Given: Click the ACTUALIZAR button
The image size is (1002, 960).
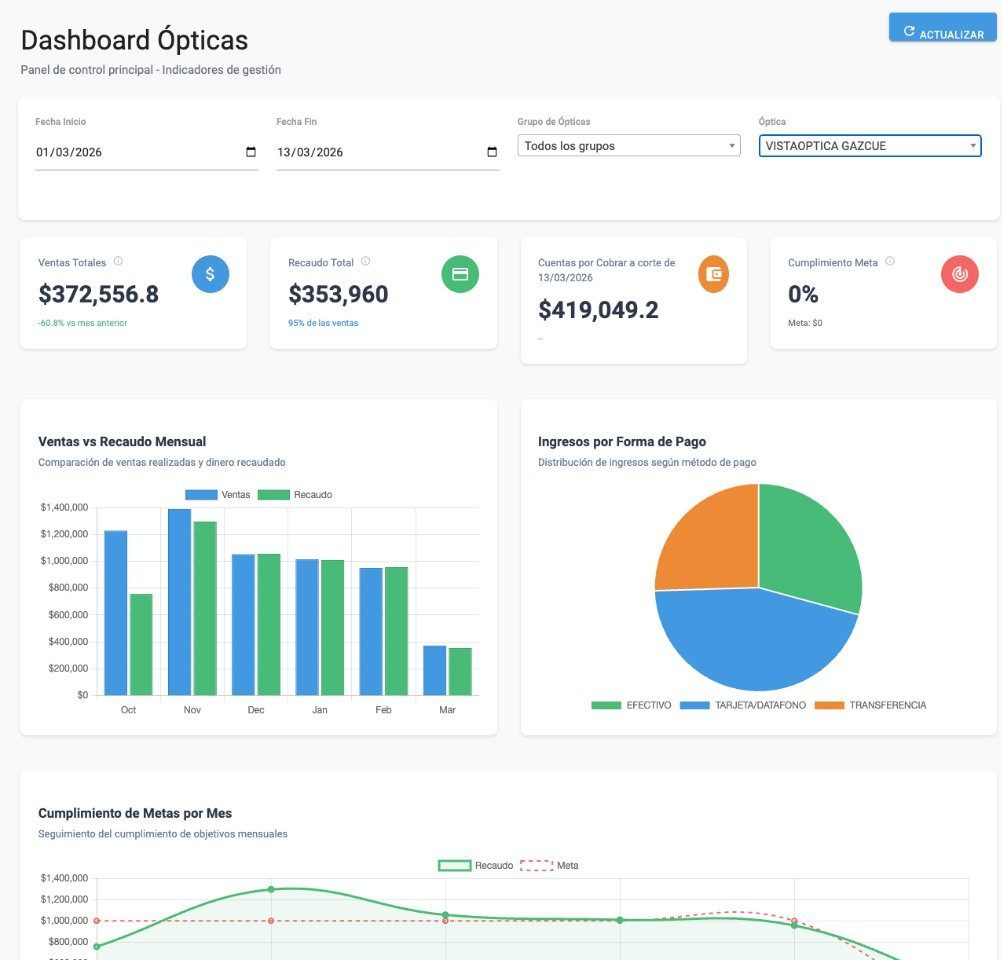Looking at the screenshot, I should [x=941, y=27].
